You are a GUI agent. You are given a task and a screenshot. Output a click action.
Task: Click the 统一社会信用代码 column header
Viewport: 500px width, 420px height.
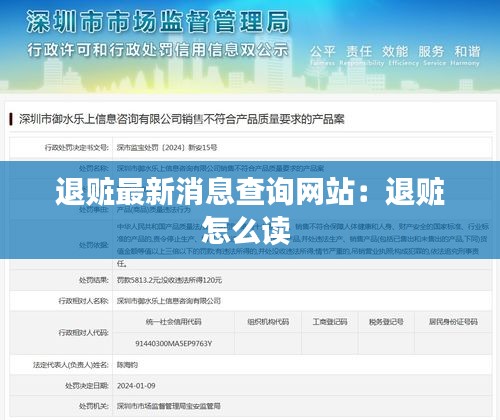point(173,322)
